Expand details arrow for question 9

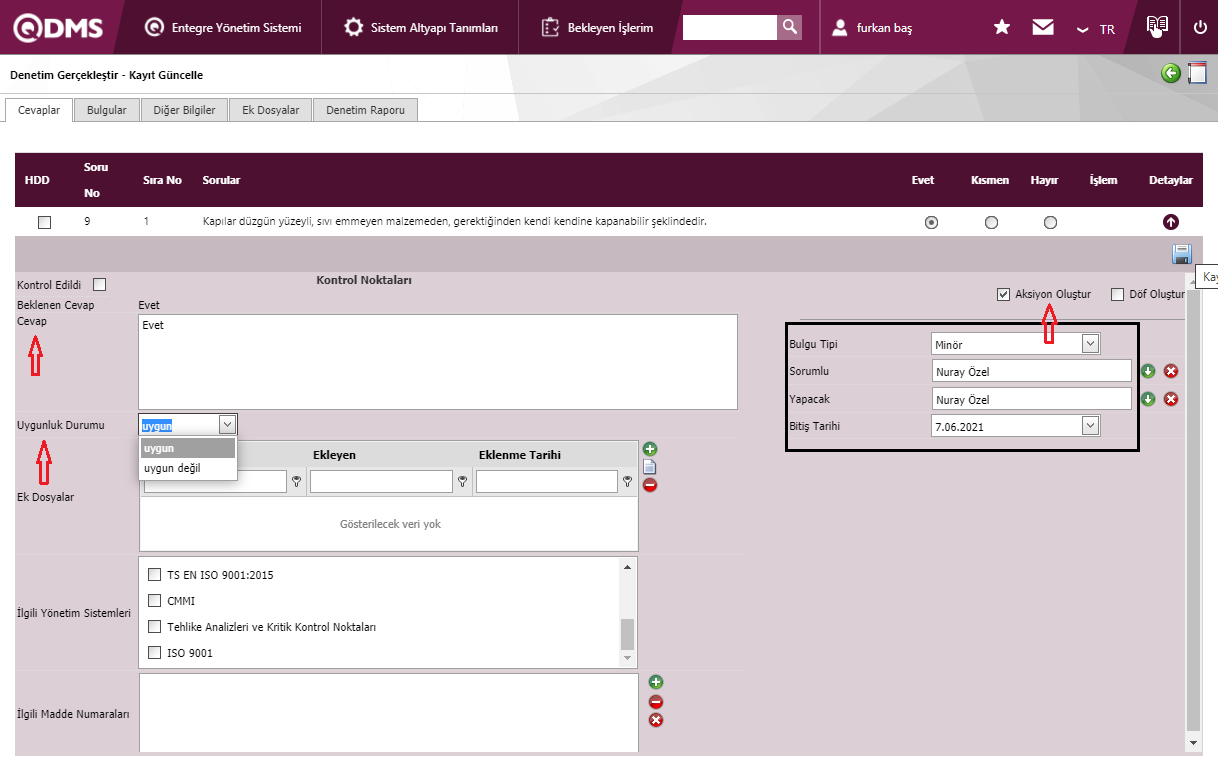tap(1171, 222)
